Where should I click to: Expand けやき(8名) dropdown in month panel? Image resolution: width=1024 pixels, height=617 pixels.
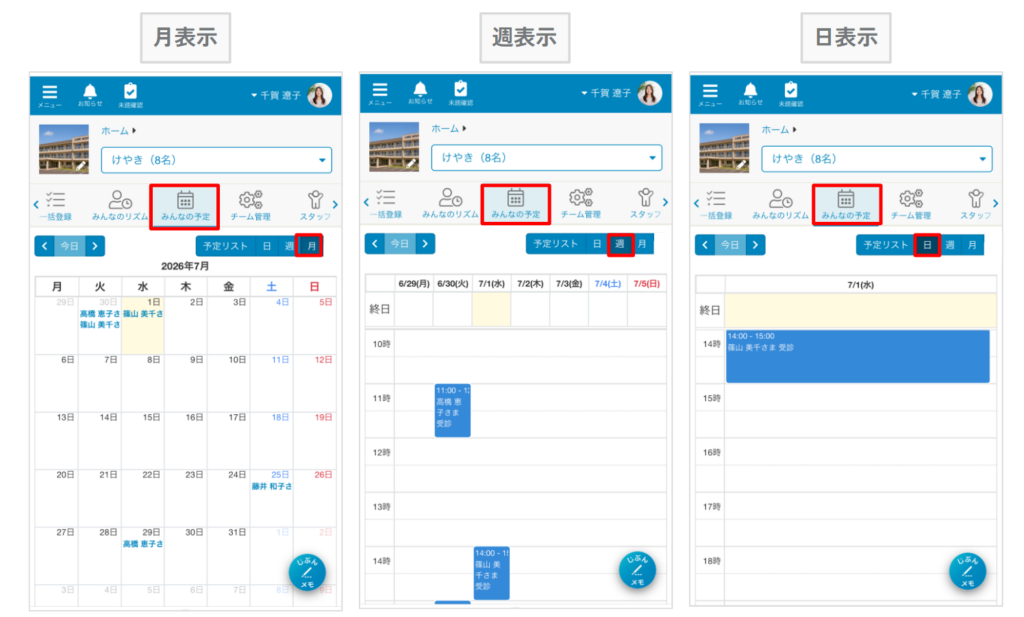pos(217,160)
